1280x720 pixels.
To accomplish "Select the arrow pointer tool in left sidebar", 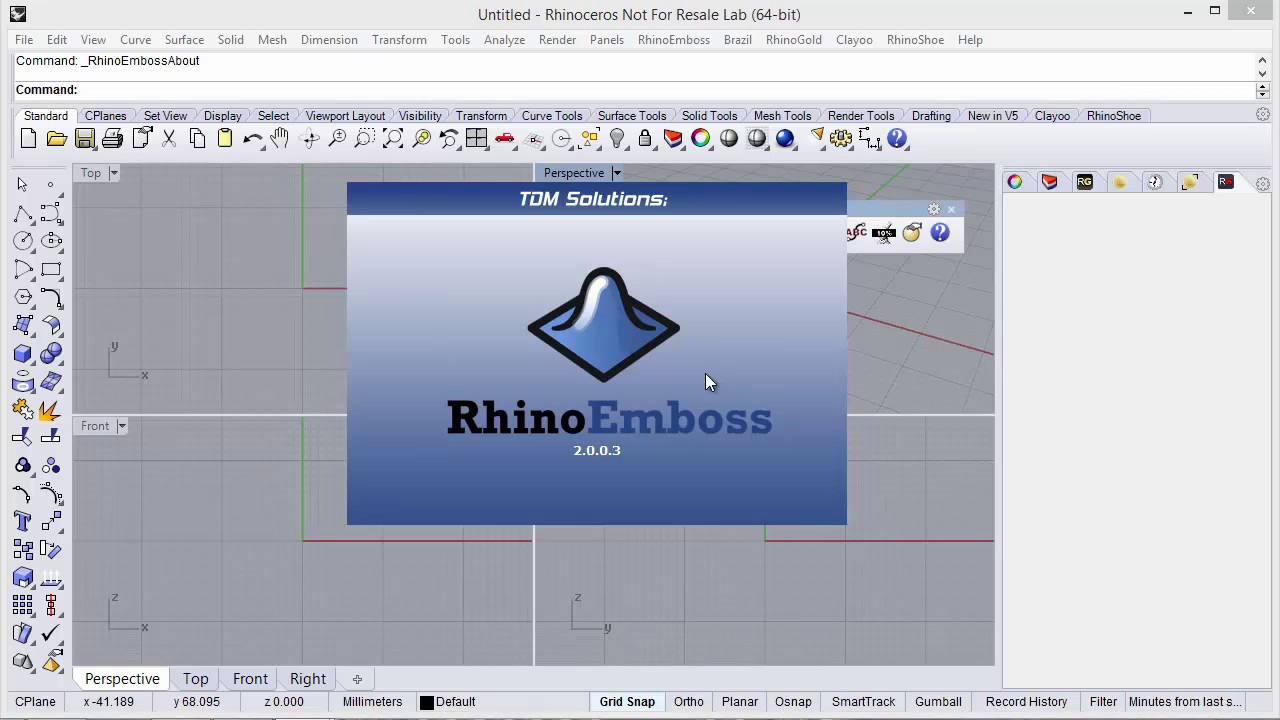I will point(22,185).
